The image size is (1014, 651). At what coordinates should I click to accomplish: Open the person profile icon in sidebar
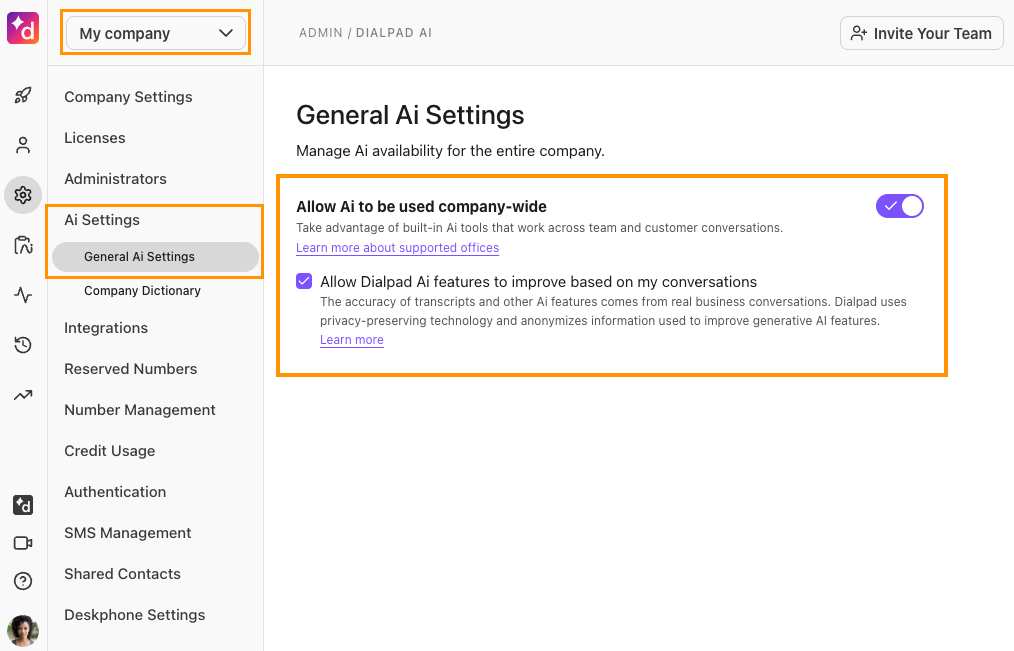click(23, 145)
